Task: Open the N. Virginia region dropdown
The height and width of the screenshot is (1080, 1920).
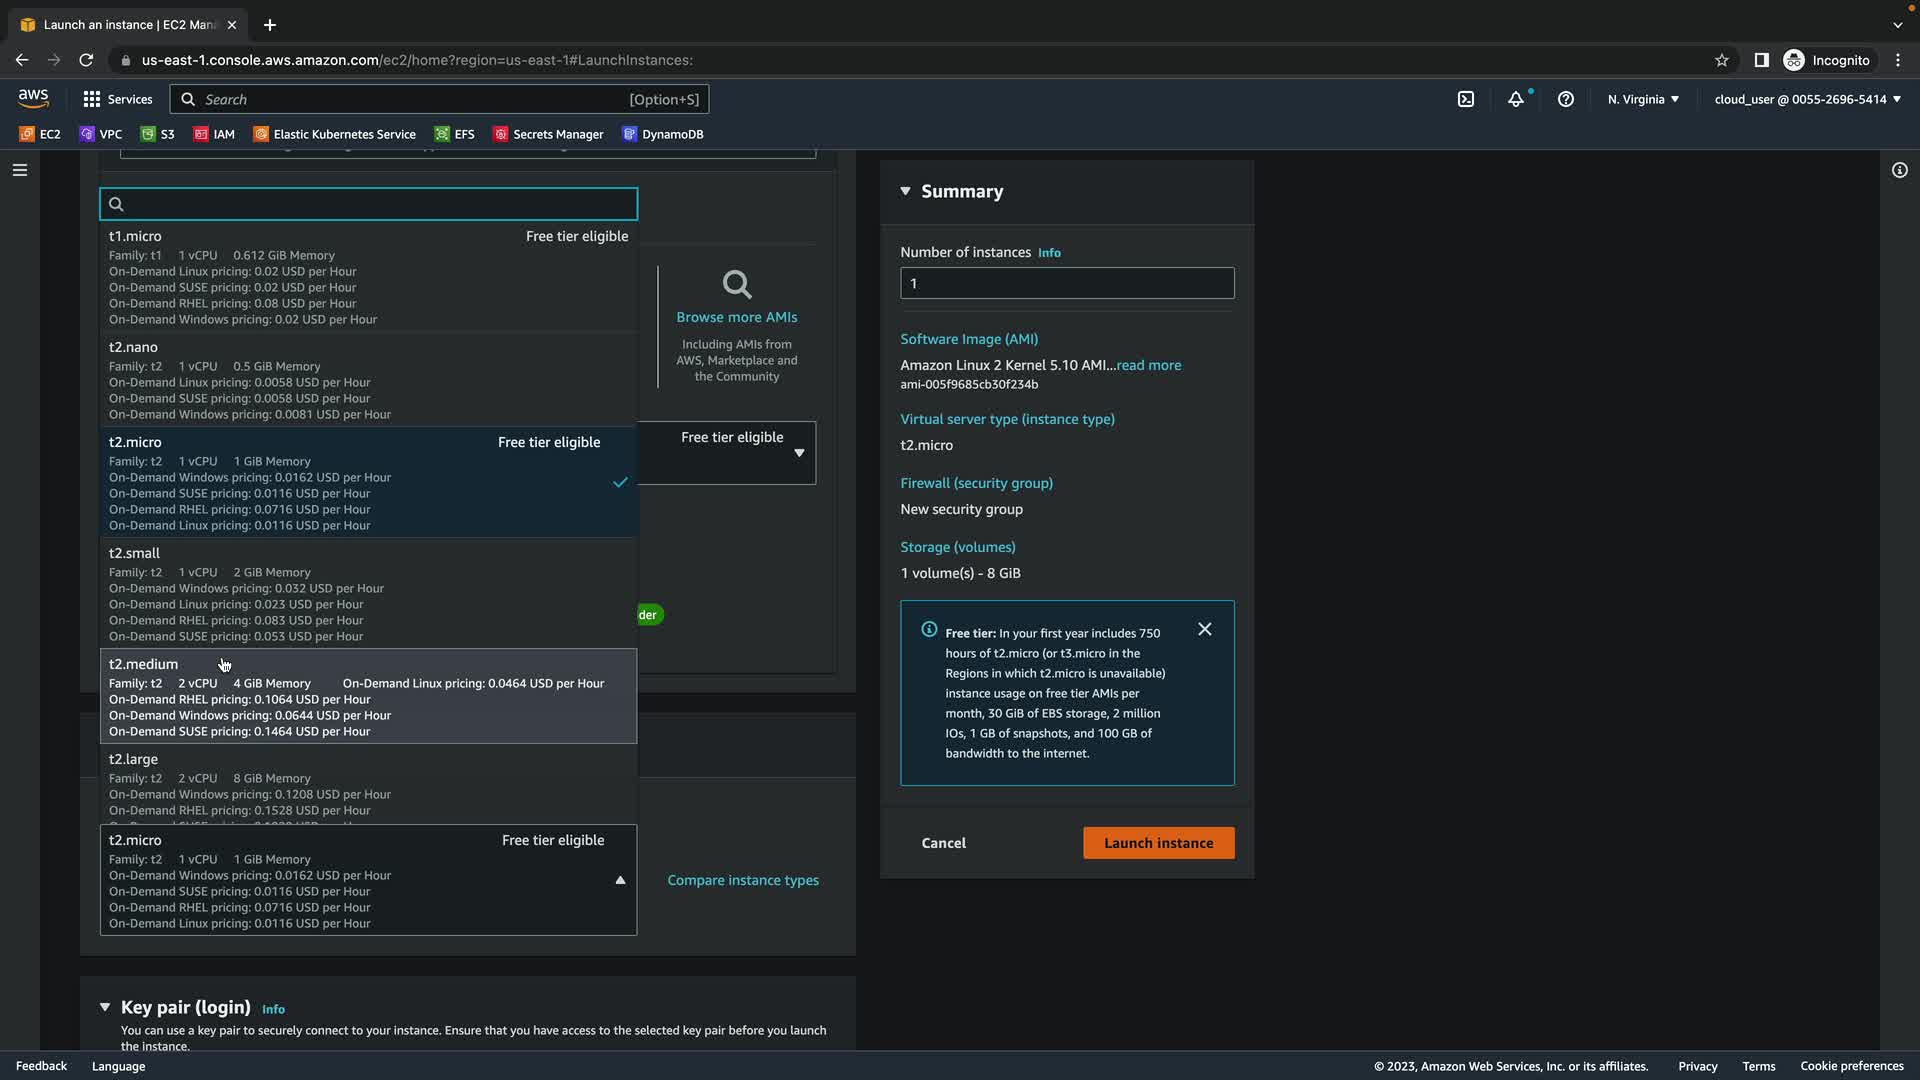Action: click(x=1643, y=99)
